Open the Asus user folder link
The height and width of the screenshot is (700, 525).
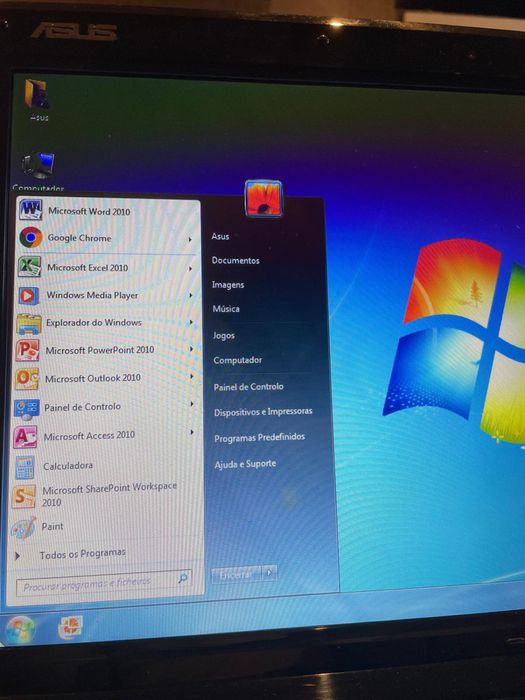[x=220, y=236]
